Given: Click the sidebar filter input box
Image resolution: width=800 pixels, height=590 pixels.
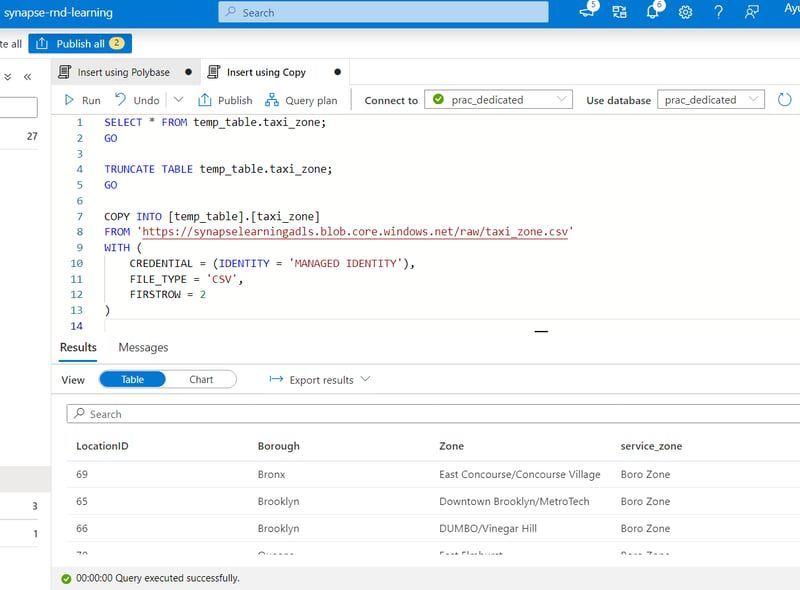Looking at the screenshot, I should [x=18, y=107].
